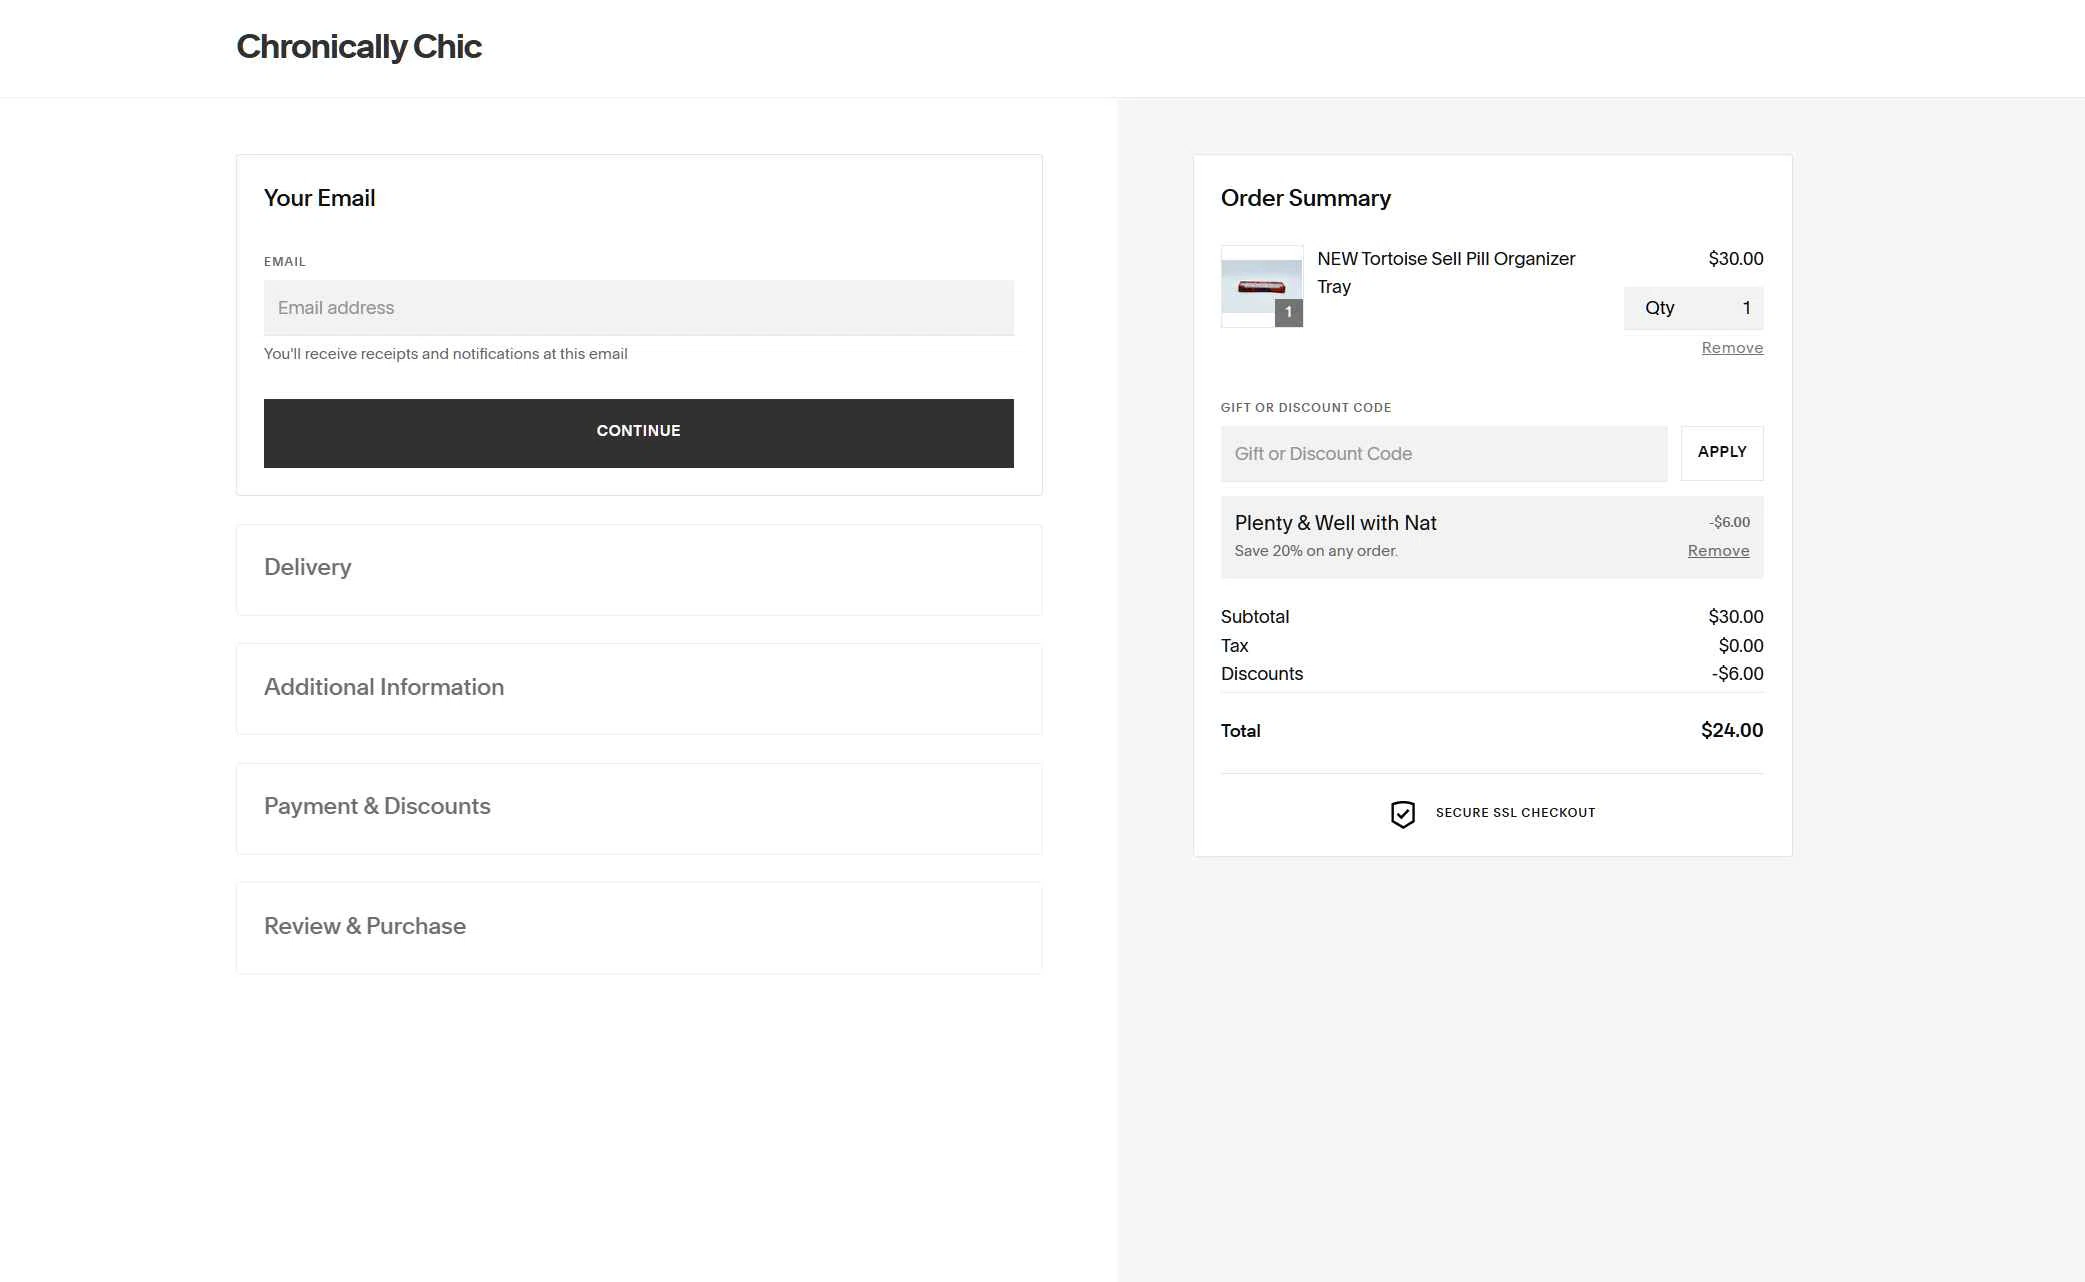This screenshot has width=2085, height=1282.
Task: Click the Qty value field
Action: point(1693,308)
